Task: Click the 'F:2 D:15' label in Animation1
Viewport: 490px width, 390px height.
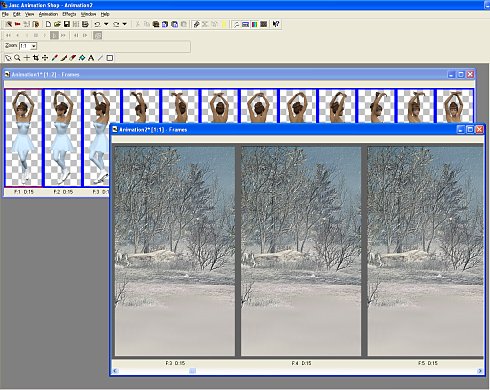Action: tap(63, 192)
